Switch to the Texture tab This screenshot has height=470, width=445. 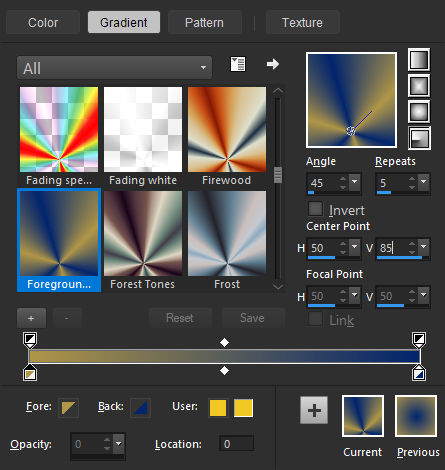tap(302, 23)
